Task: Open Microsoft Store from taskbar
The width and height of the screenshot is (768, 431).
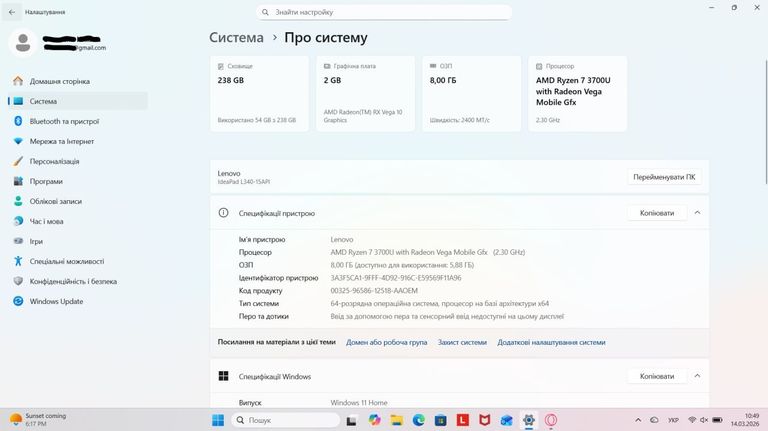Action: (441, 420)
